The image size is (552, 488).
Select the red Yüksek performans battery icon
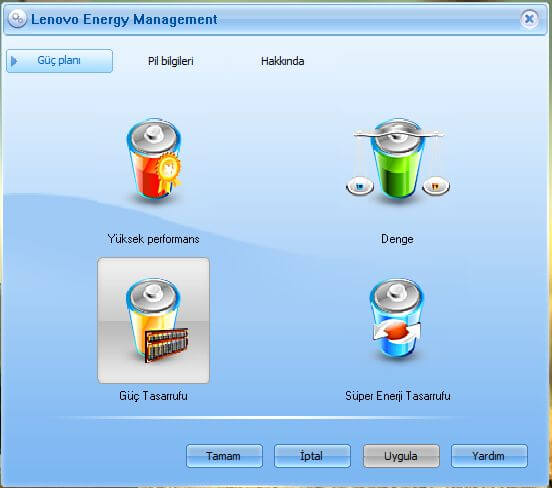154,162
